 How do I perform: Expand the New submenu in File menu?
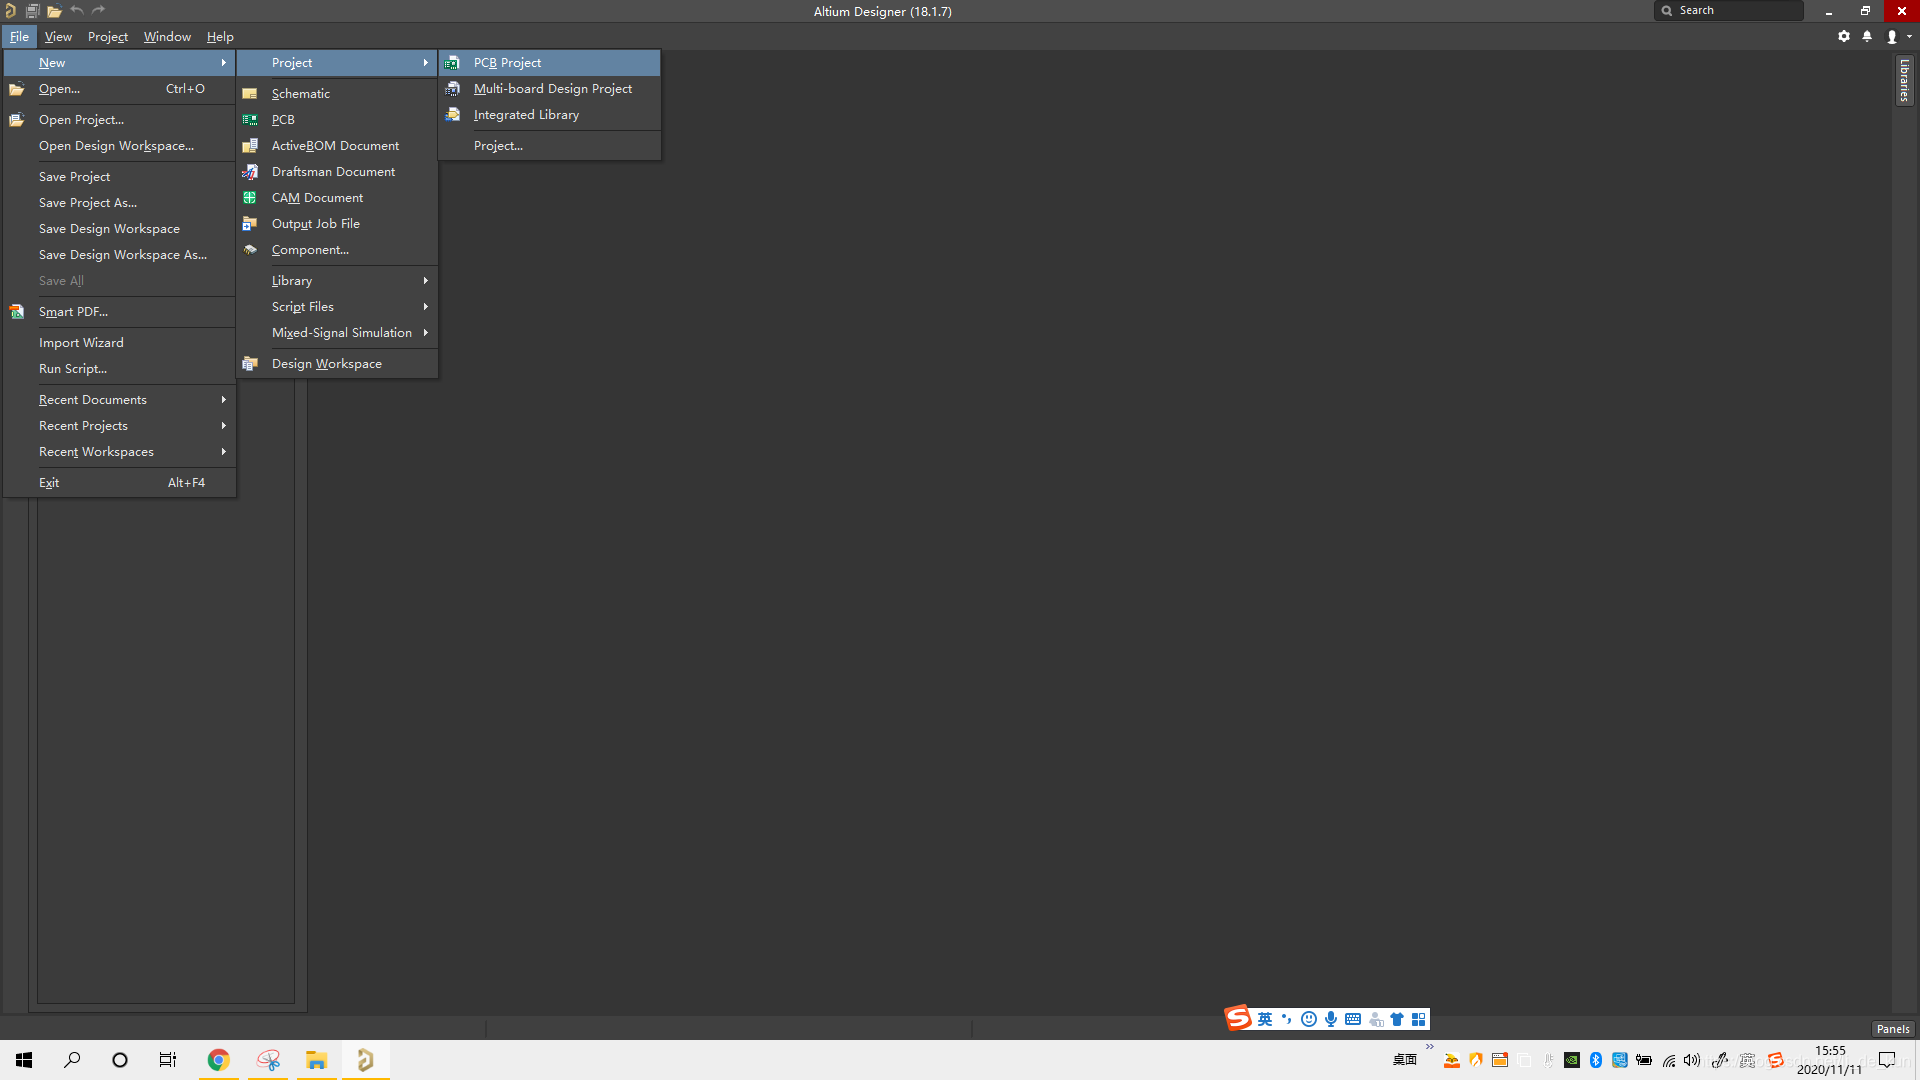[x=120, y=63]
